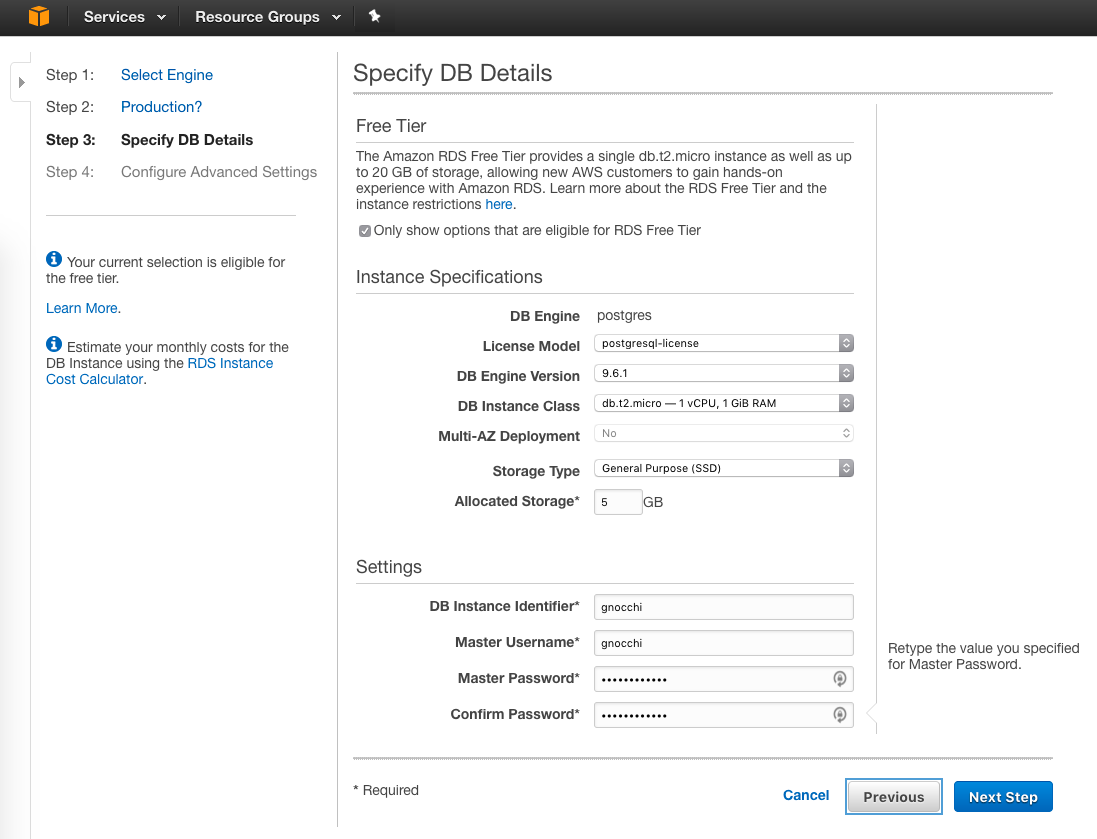This screenshot has height=839, width=1097.
Task: Open the Storage Type dropdown
Action: coord(723,468)
